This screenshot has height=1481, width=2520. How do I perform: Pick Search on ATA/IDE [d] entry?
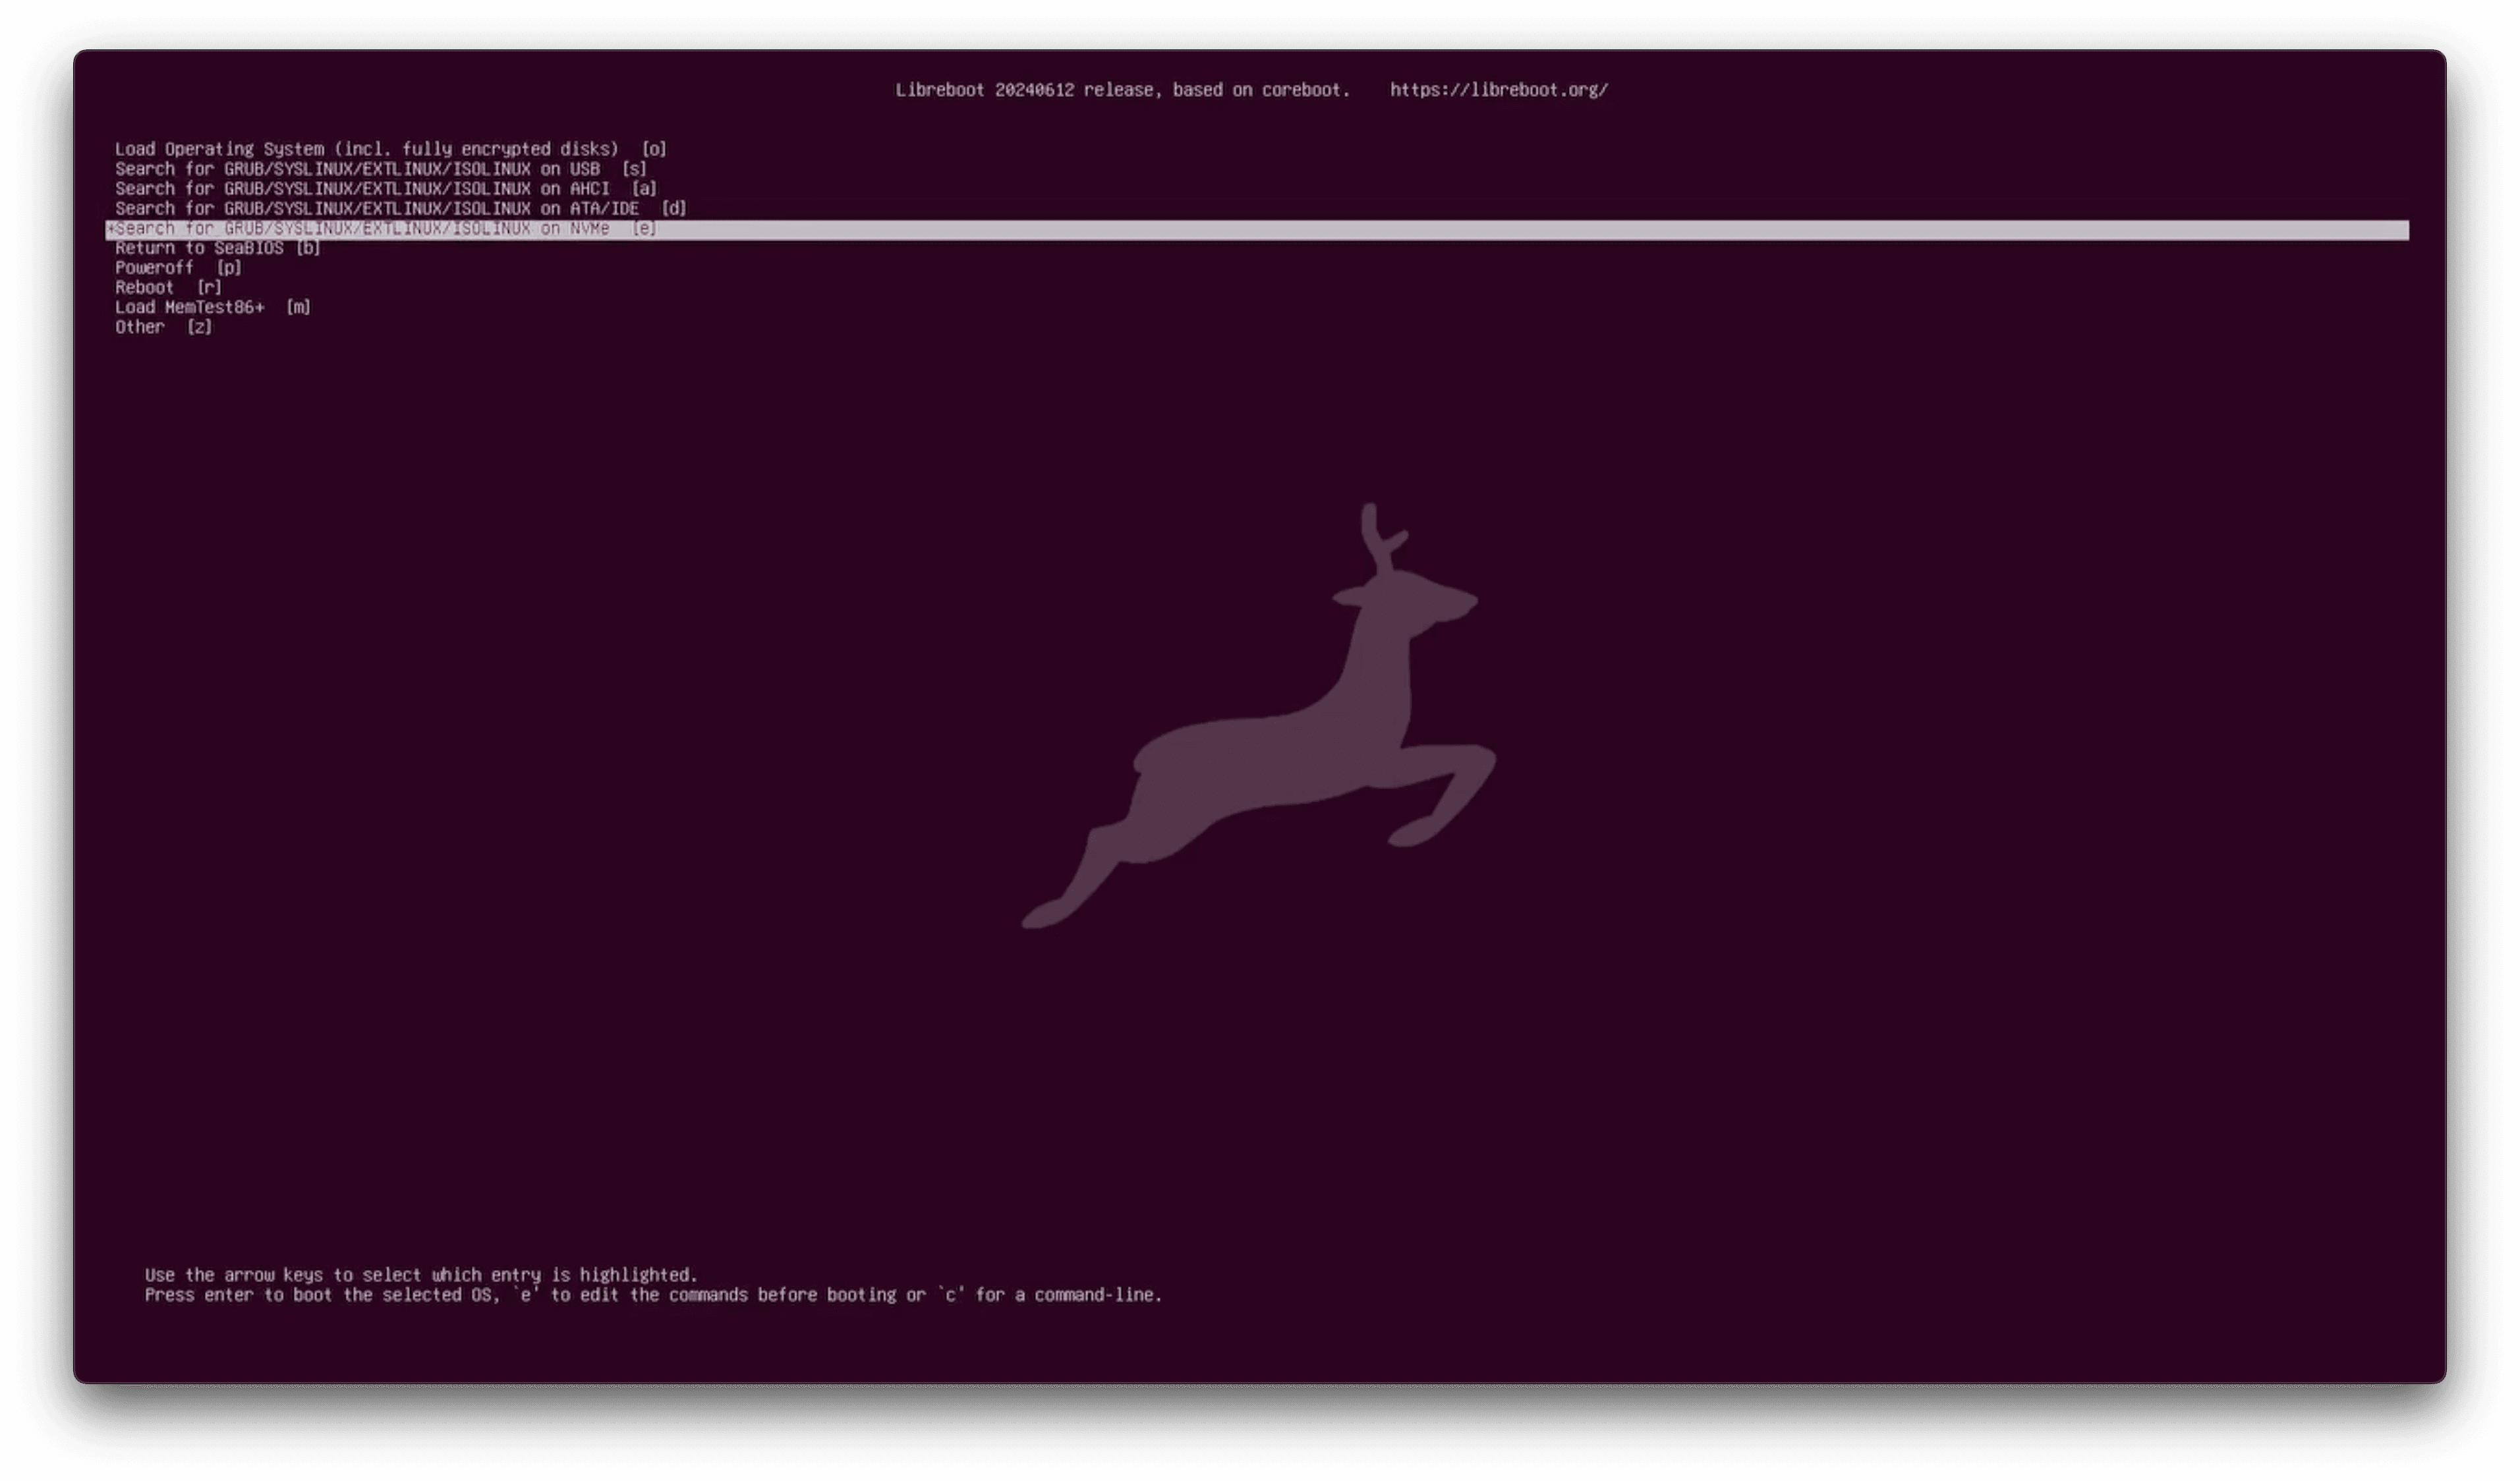400,208
